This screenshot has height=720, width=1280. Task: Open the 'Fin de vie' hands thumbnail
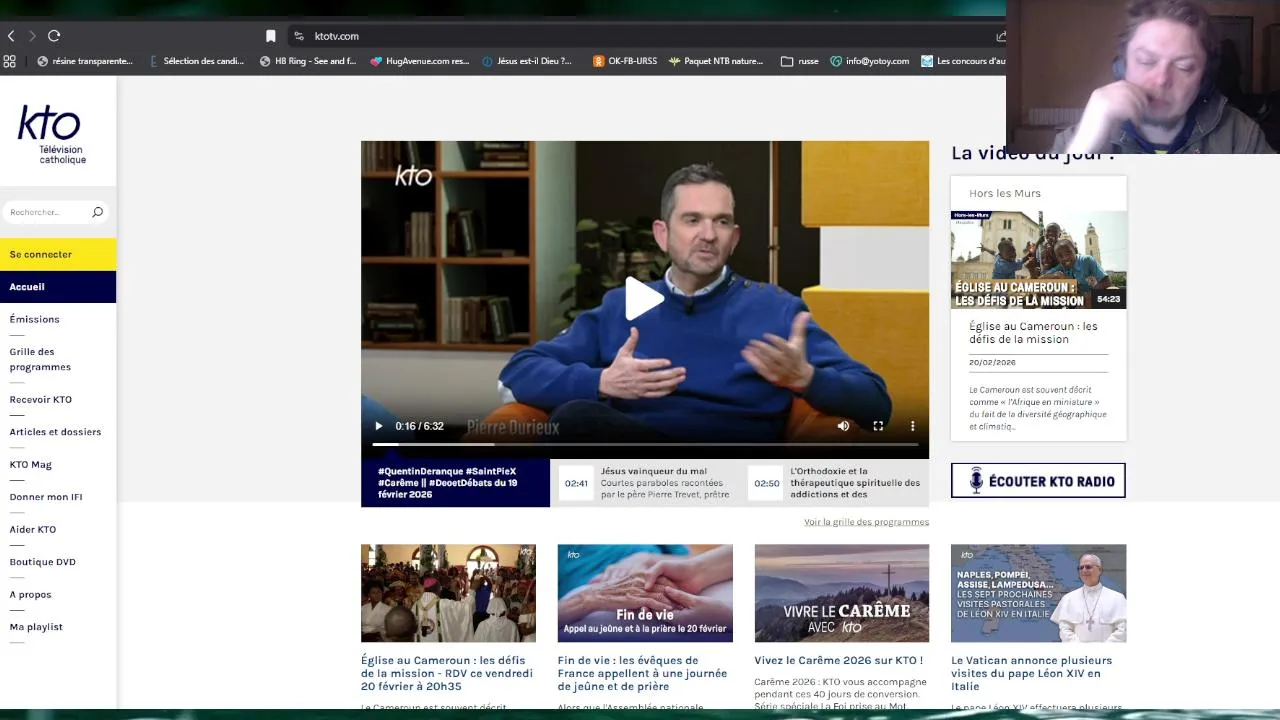(x=645, y=593)
